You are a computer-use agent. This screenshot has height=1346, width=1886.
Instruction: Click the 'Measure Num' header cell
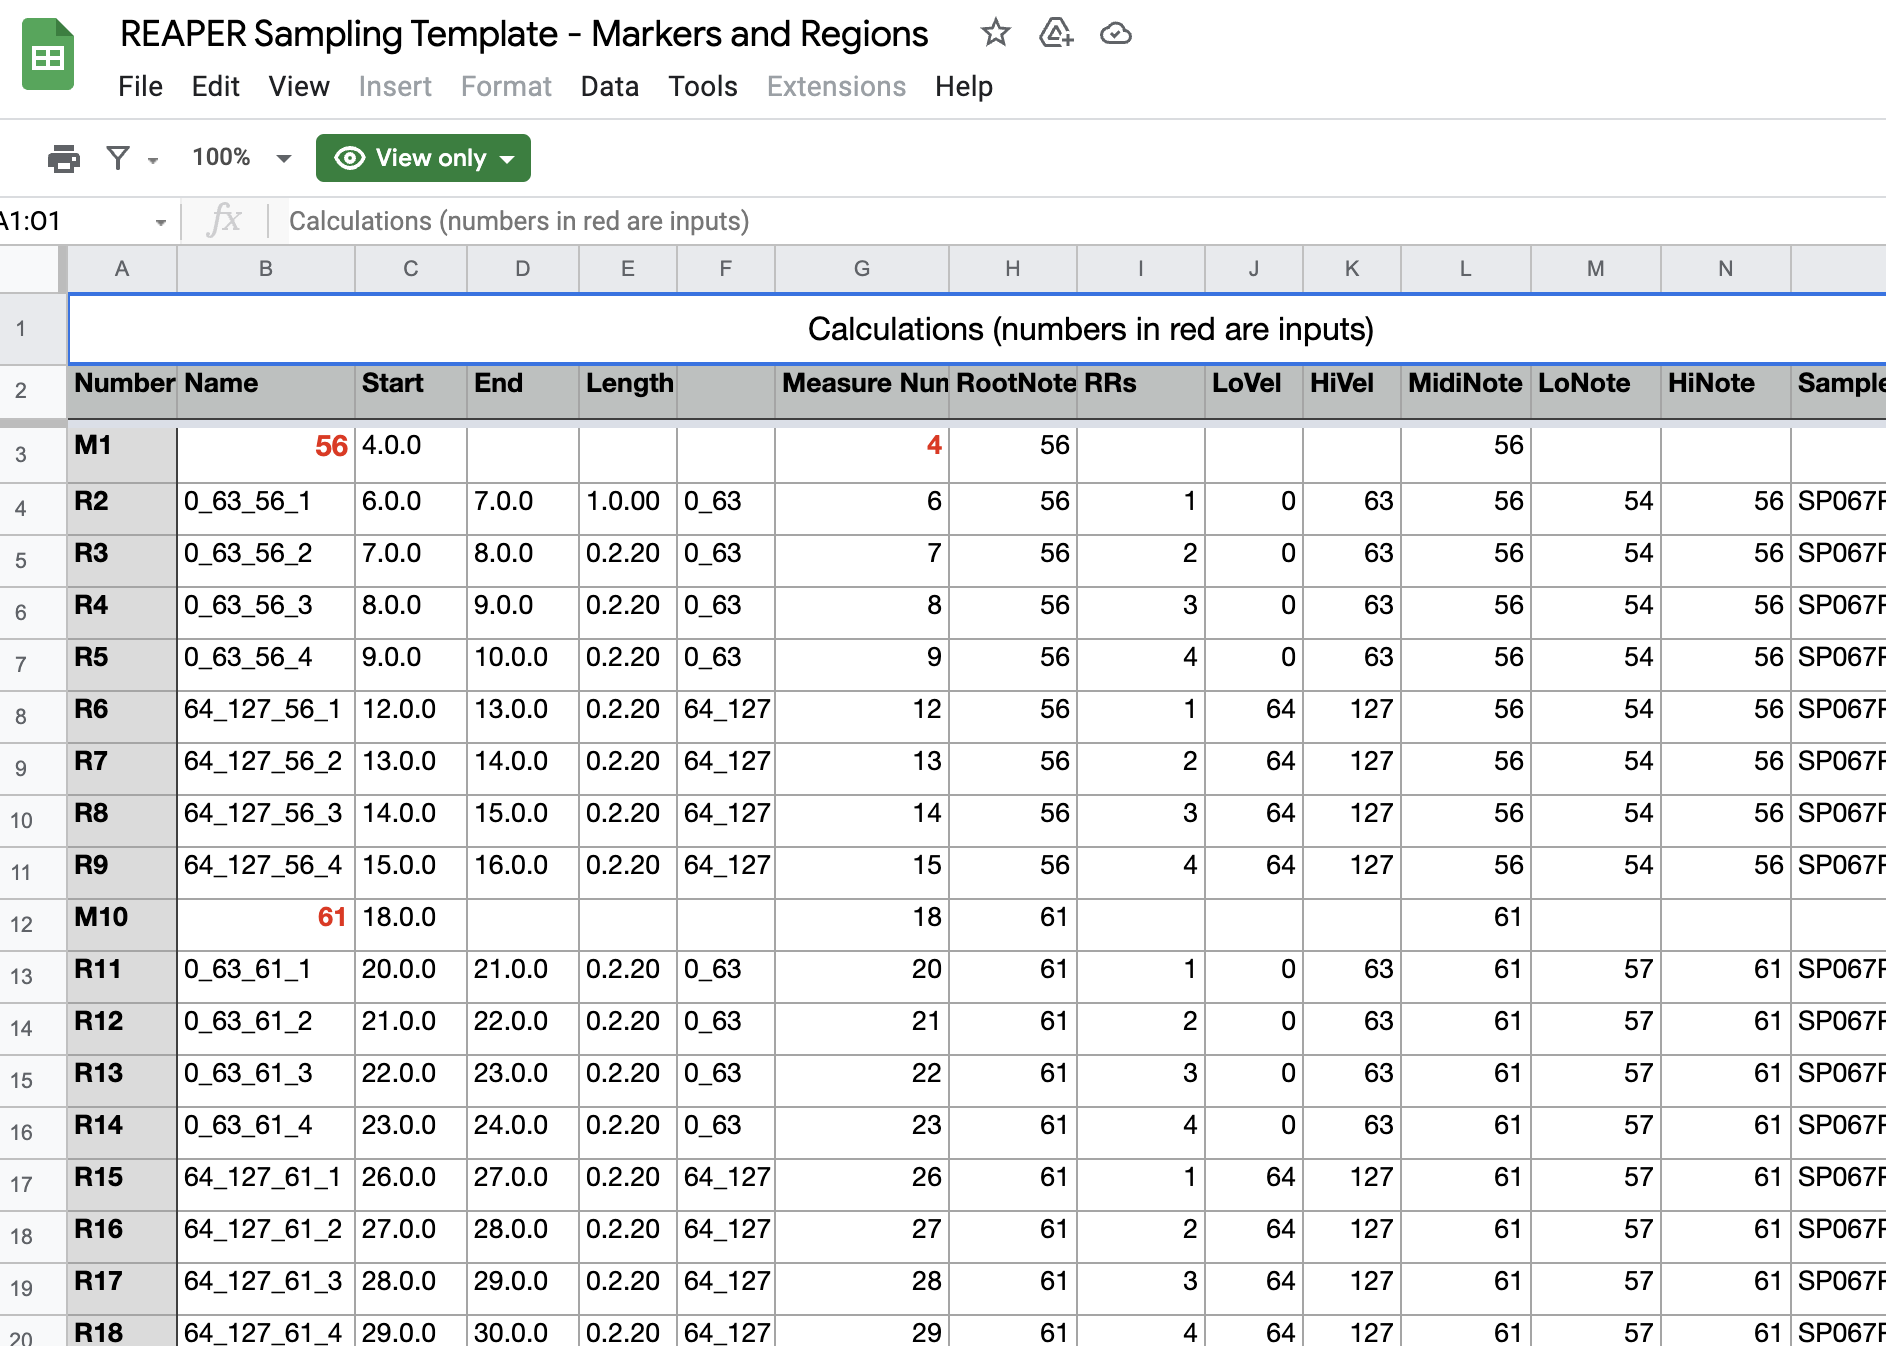click(x=862, y=391)
